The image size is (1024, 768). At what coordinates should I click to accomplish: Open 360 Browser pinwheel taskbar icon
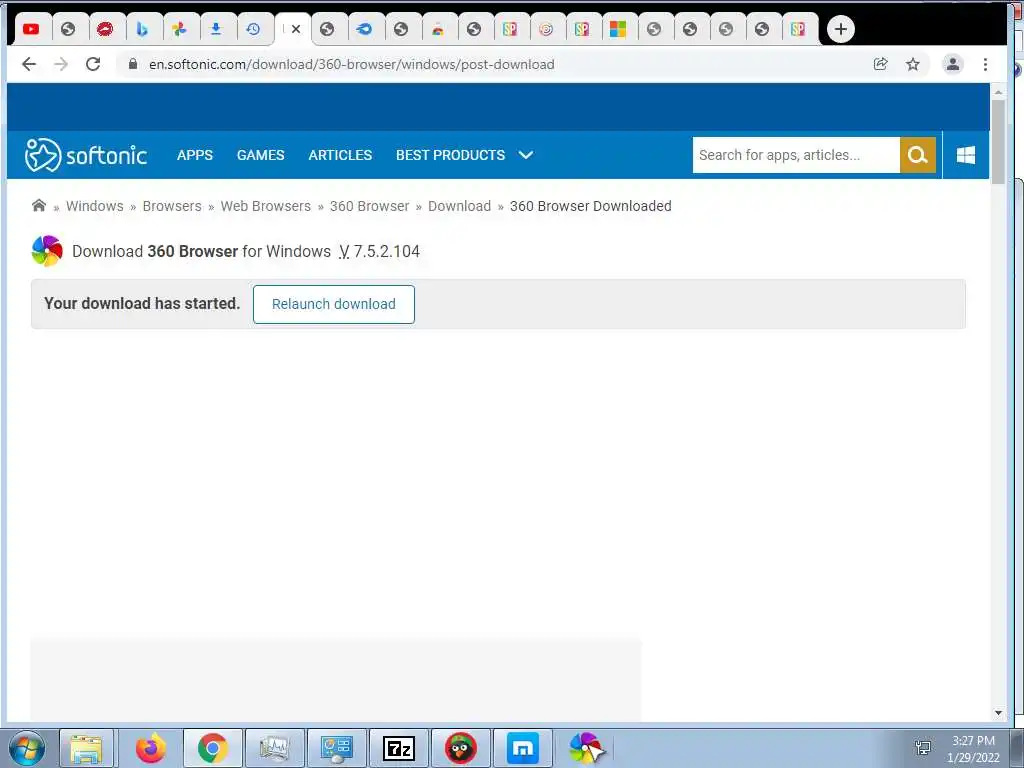point(585,748)
